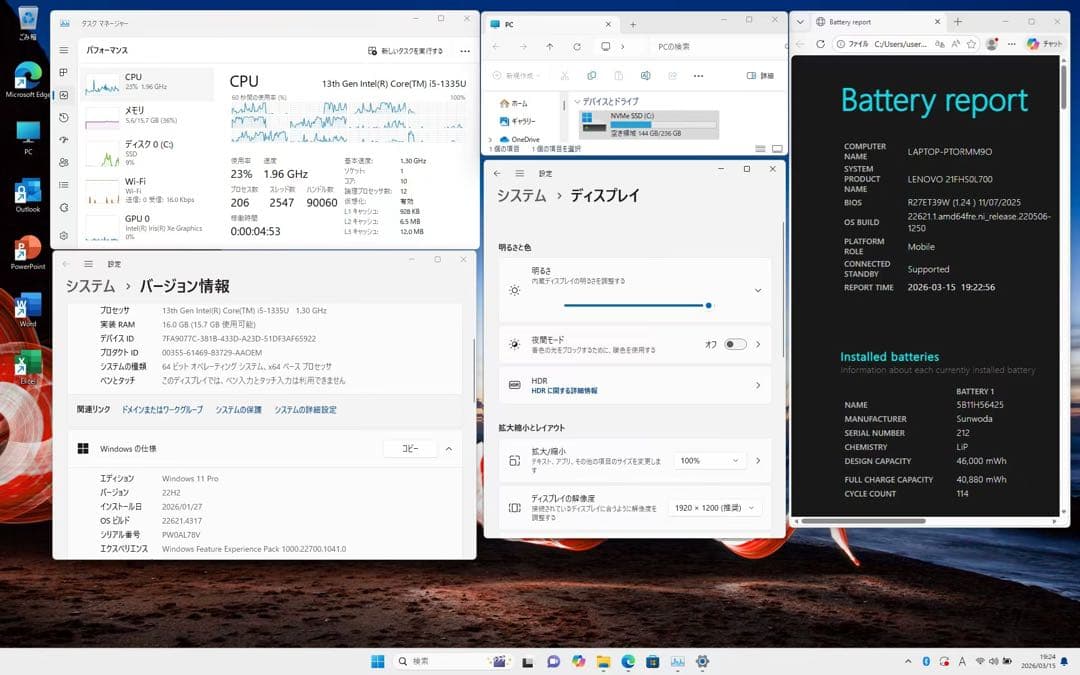Open the HDR more information link

[564, 391]
